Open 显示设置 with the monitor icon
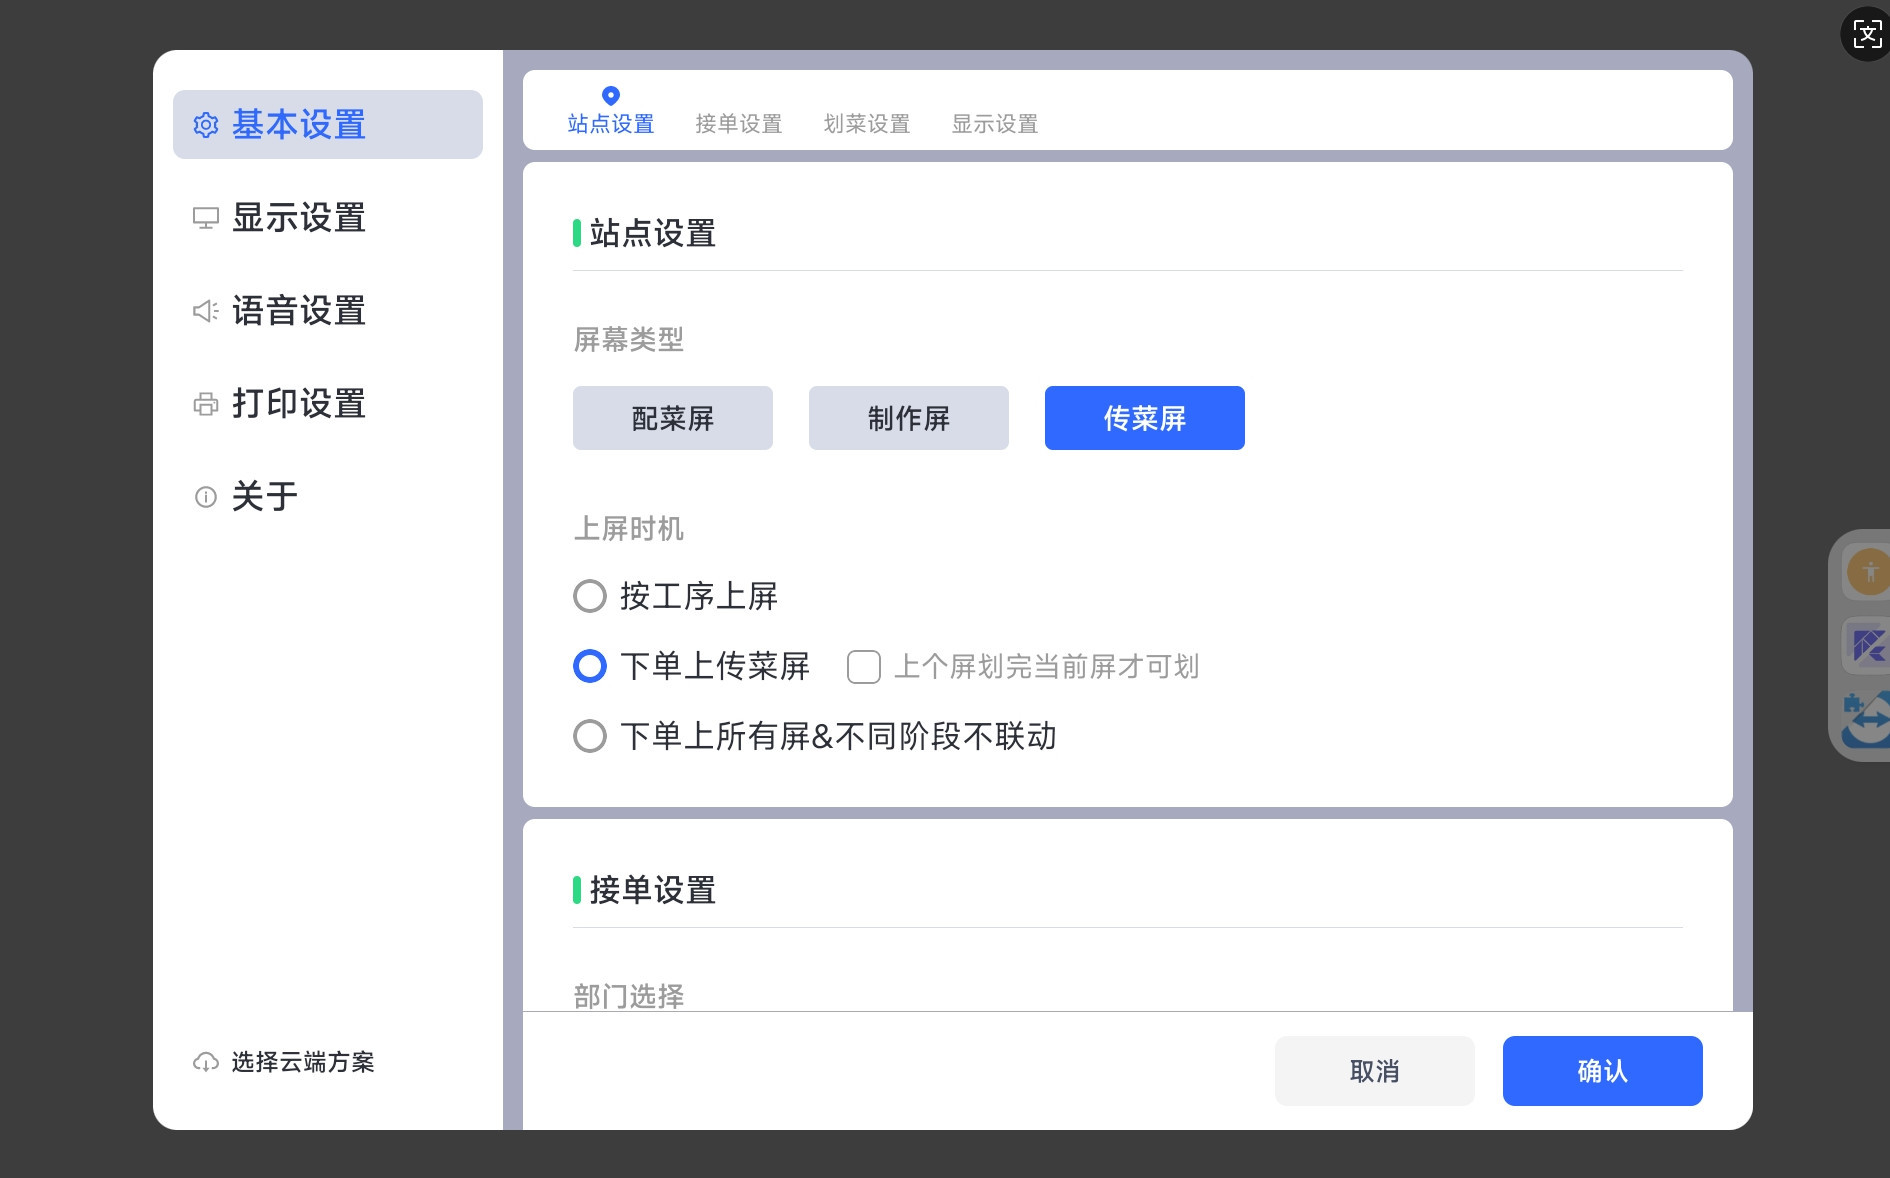 pos(298,218)
